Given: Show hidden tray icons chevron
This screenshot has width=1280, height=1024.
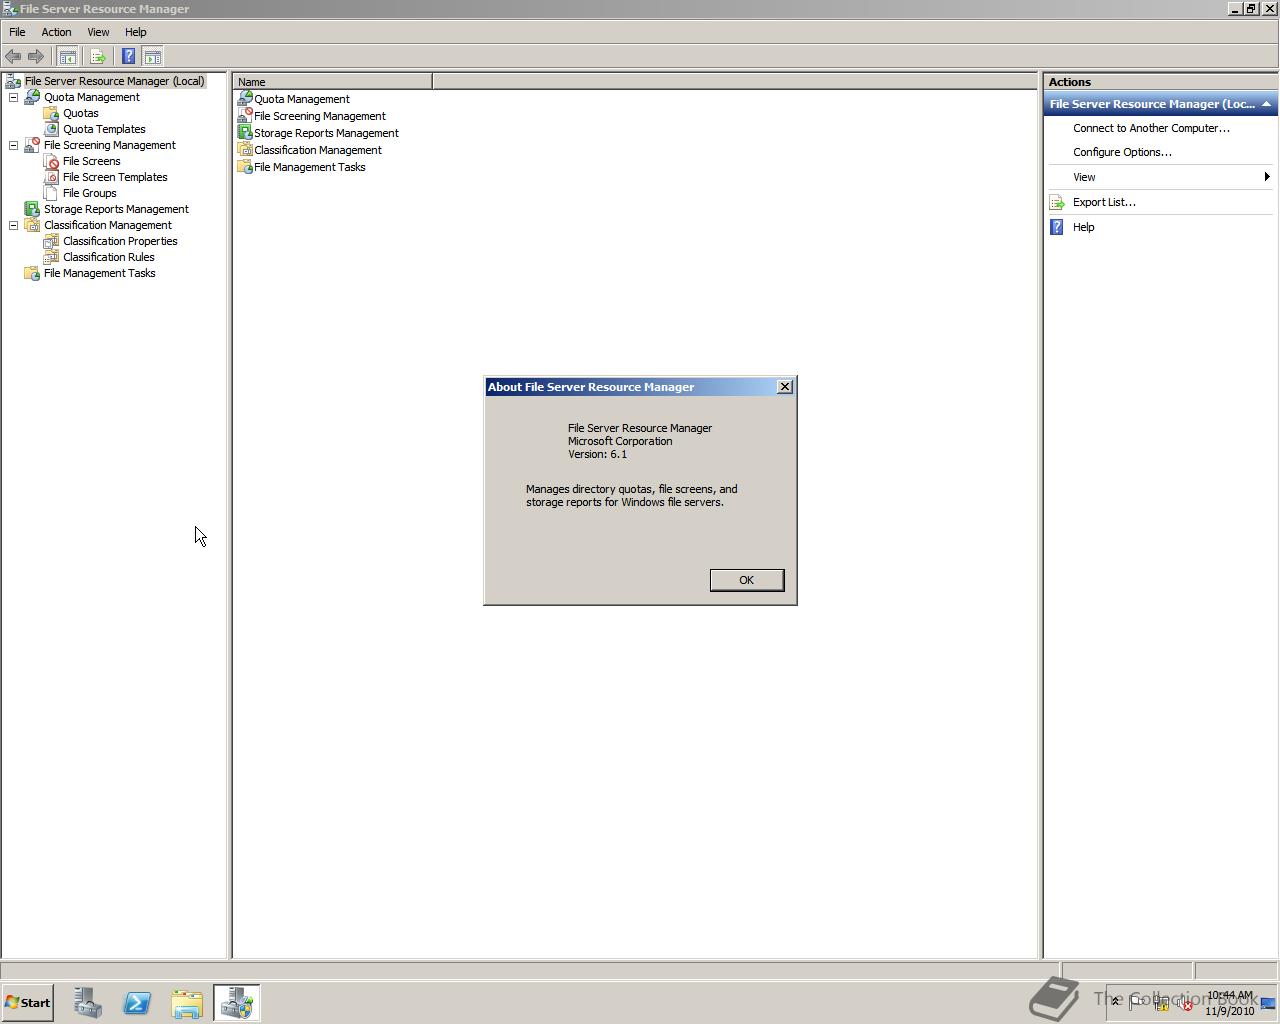Looking at the screenshot, I should coord(1115,1002).
